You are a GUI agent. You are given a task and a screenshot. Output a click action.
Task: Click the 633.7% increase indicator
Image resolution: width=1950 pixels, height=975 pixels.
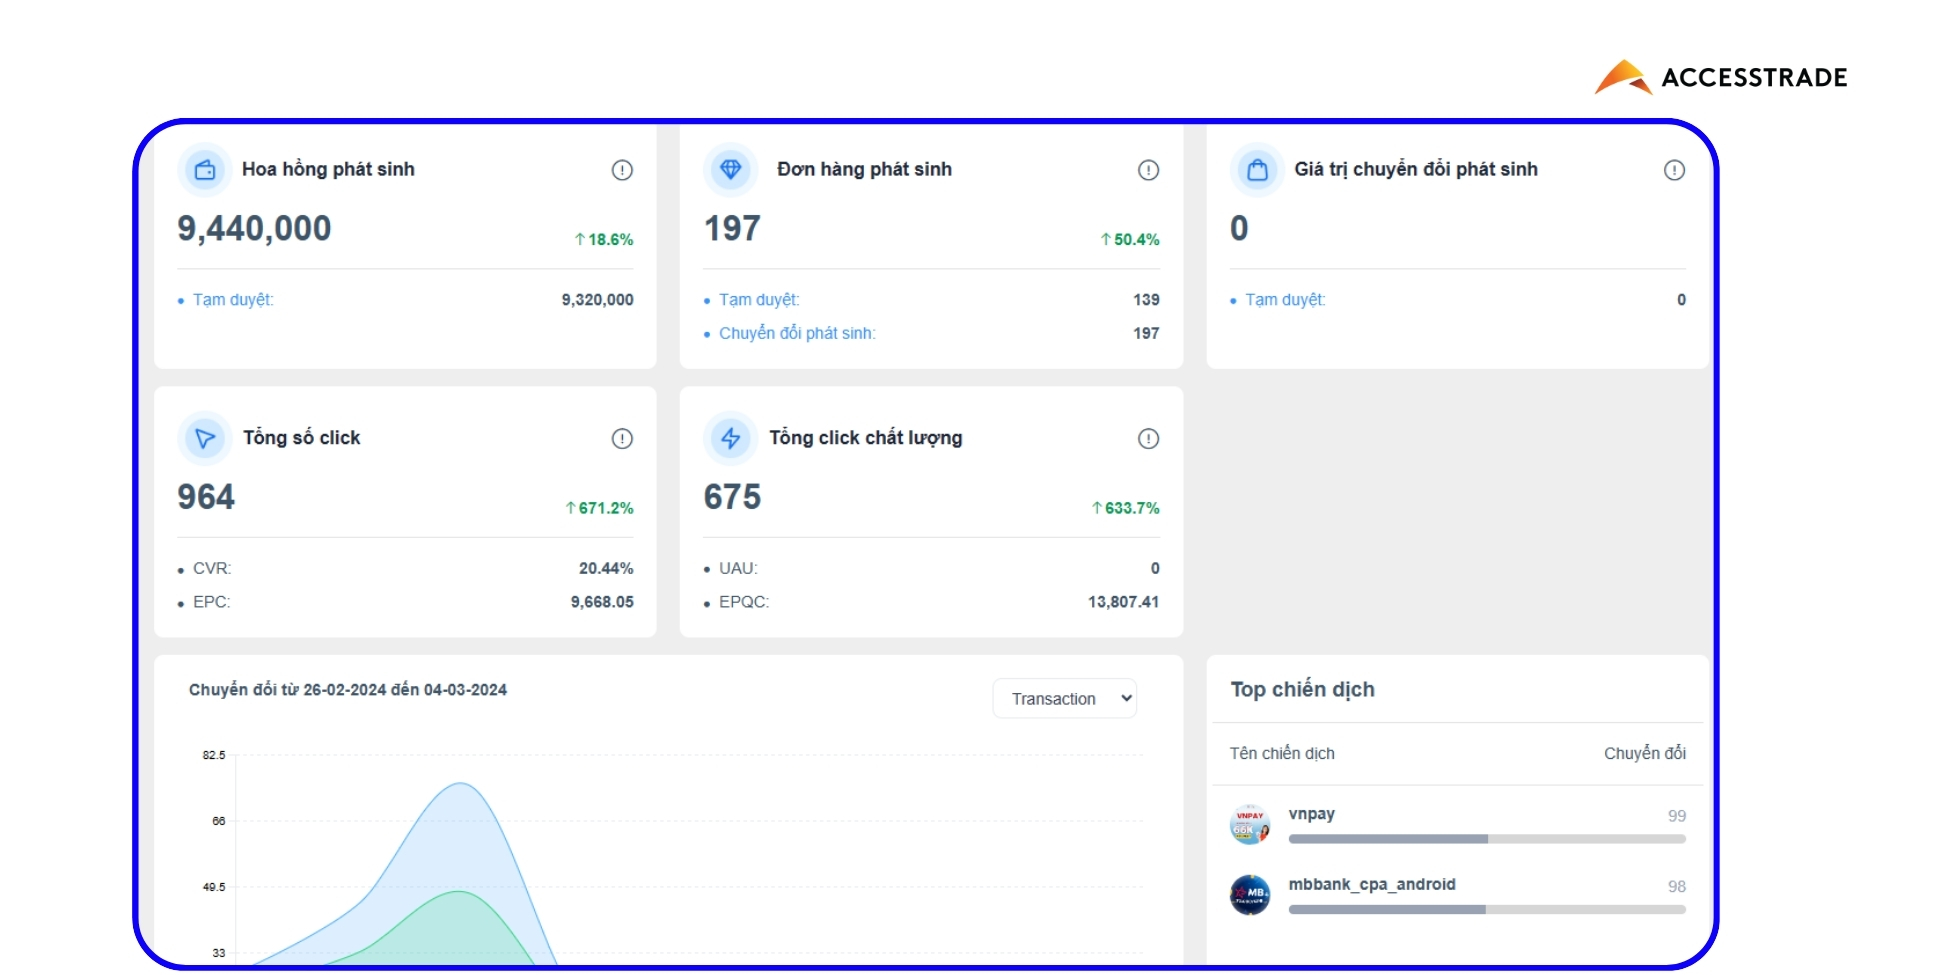[1125, 508]
